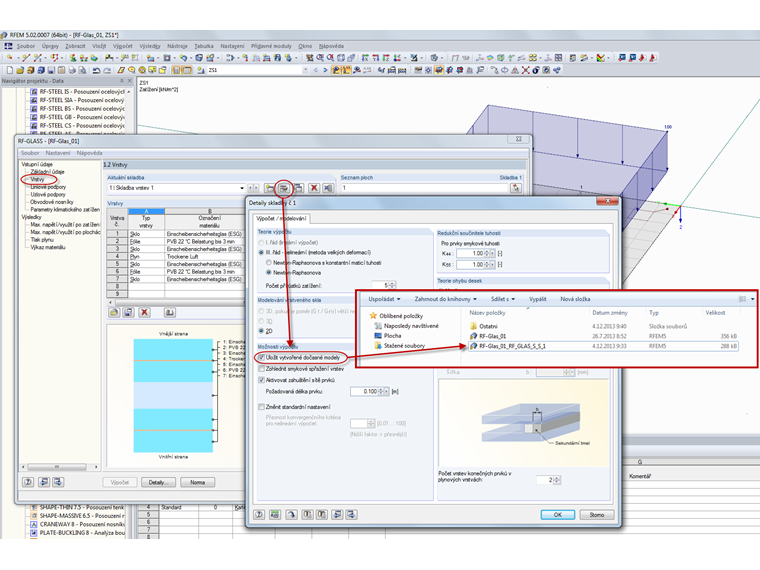Adjust Počet přírůstků zatížení stepper

(x=393, y=285)
